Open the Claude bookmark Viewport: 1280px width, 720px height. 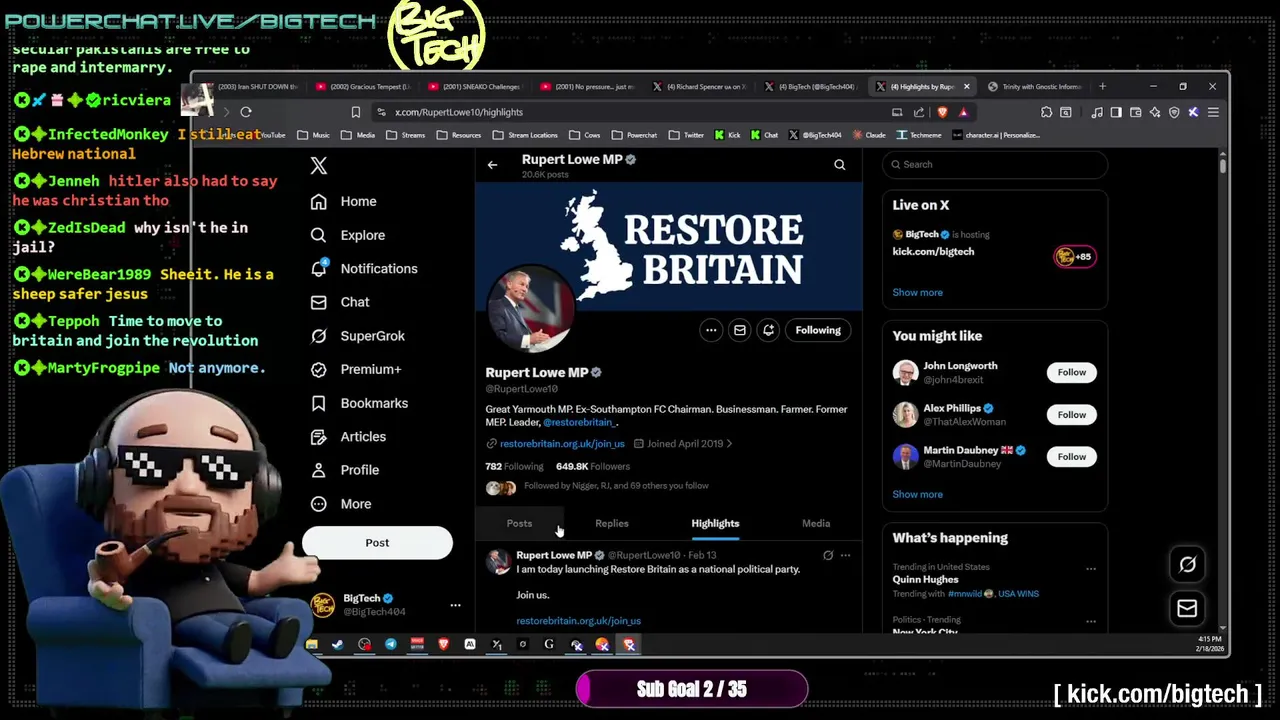pyautogui.click(x=868, y=135)
